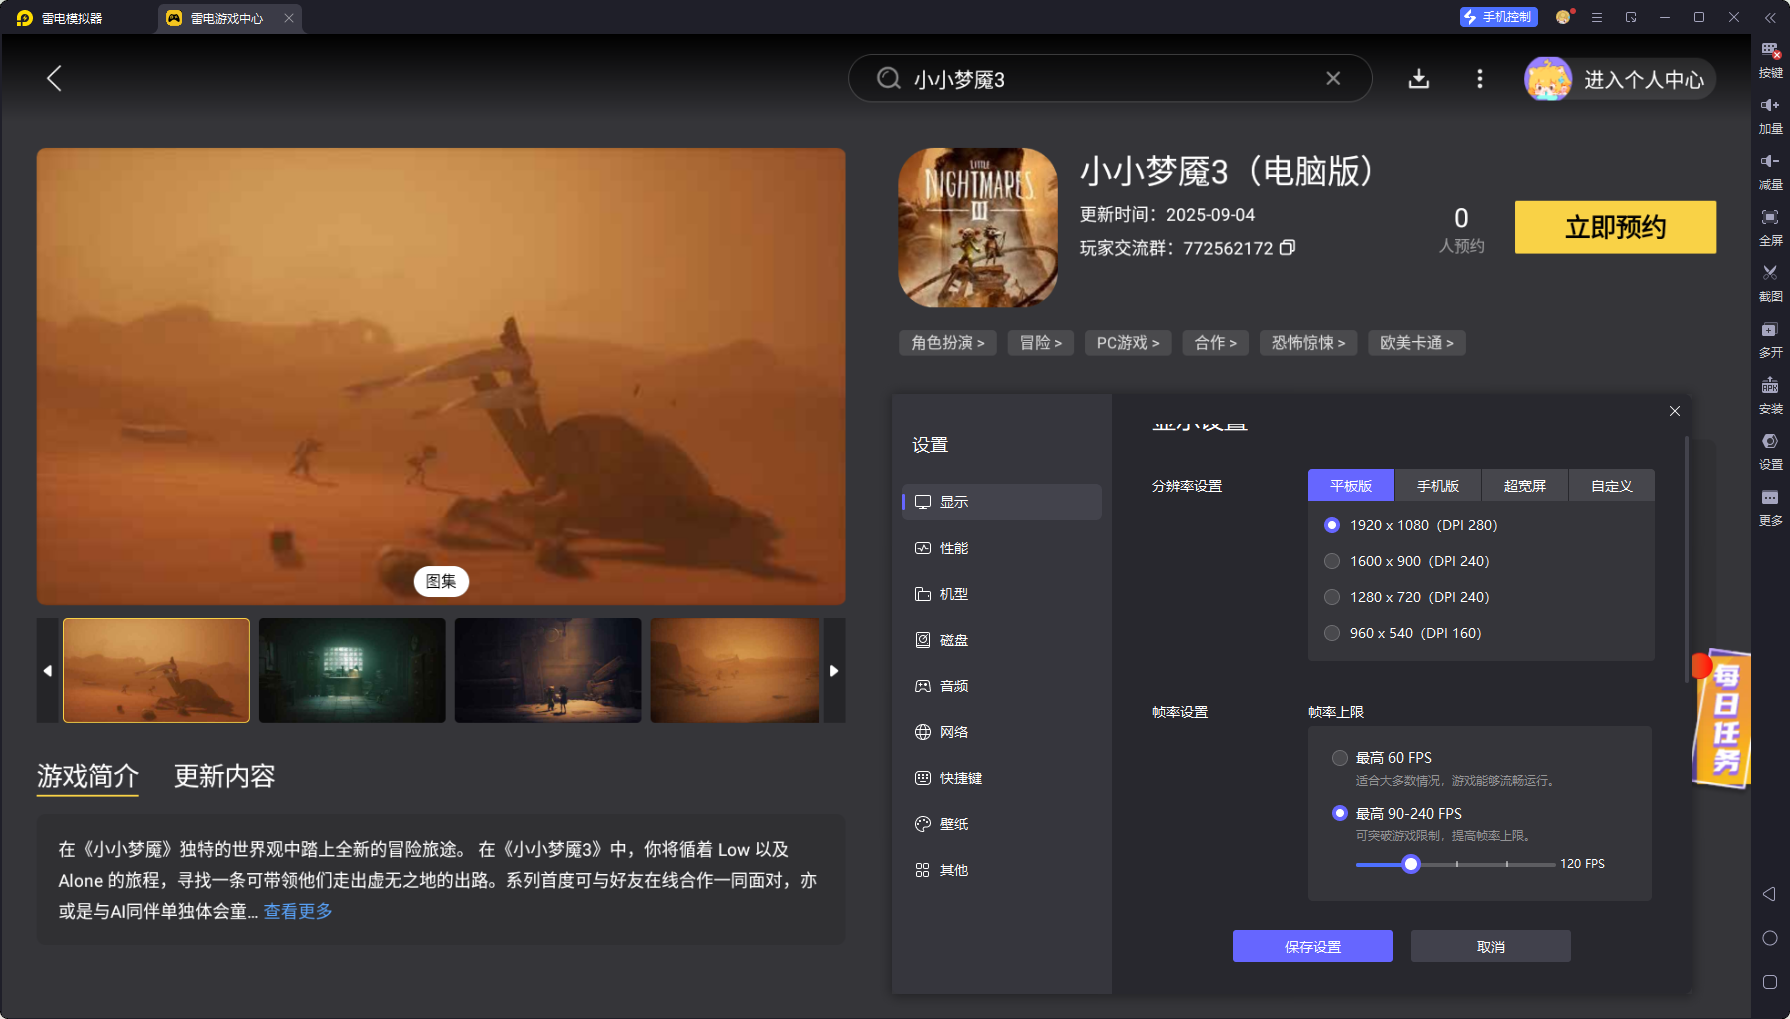1790x1019 pixels.
Task: Open 快捷键 settings section
Action: coord(1001,778)
